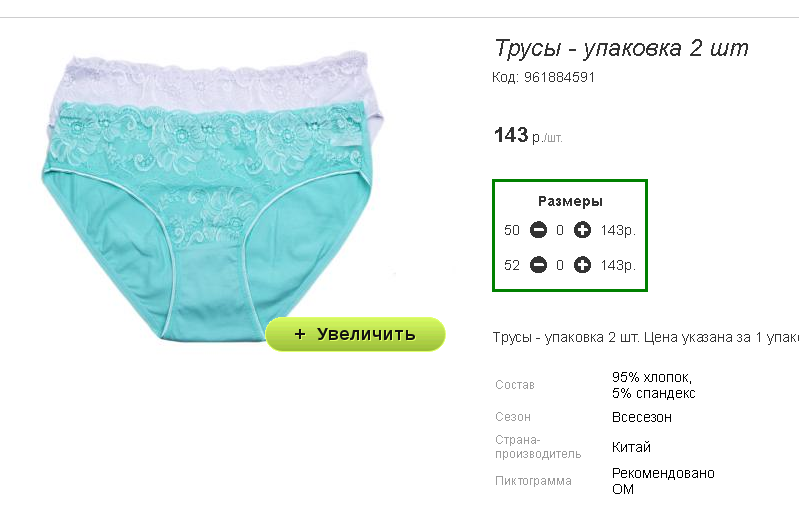
Task: Click the 143 р./шт. price
Action: (528, 136)
